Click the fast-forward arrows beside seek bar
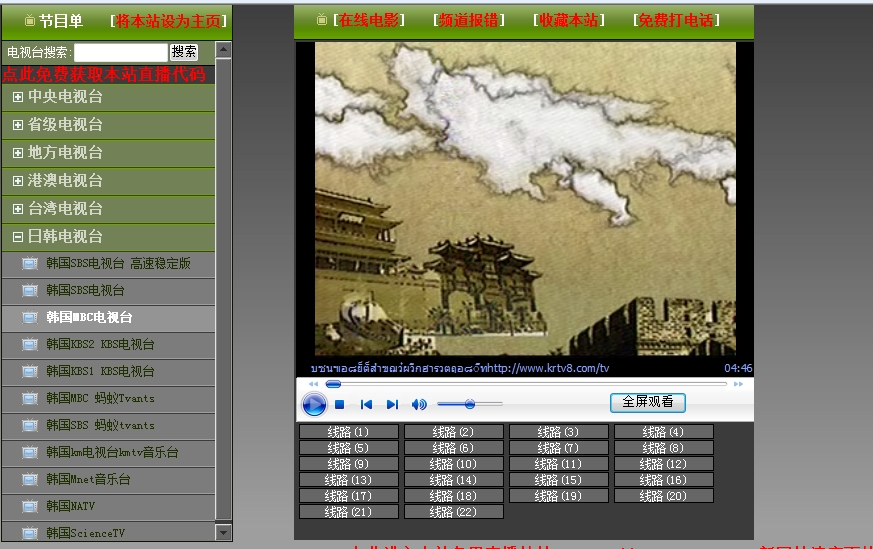Image resolution: width=873 pixels, height=549 pixels. 738,384
